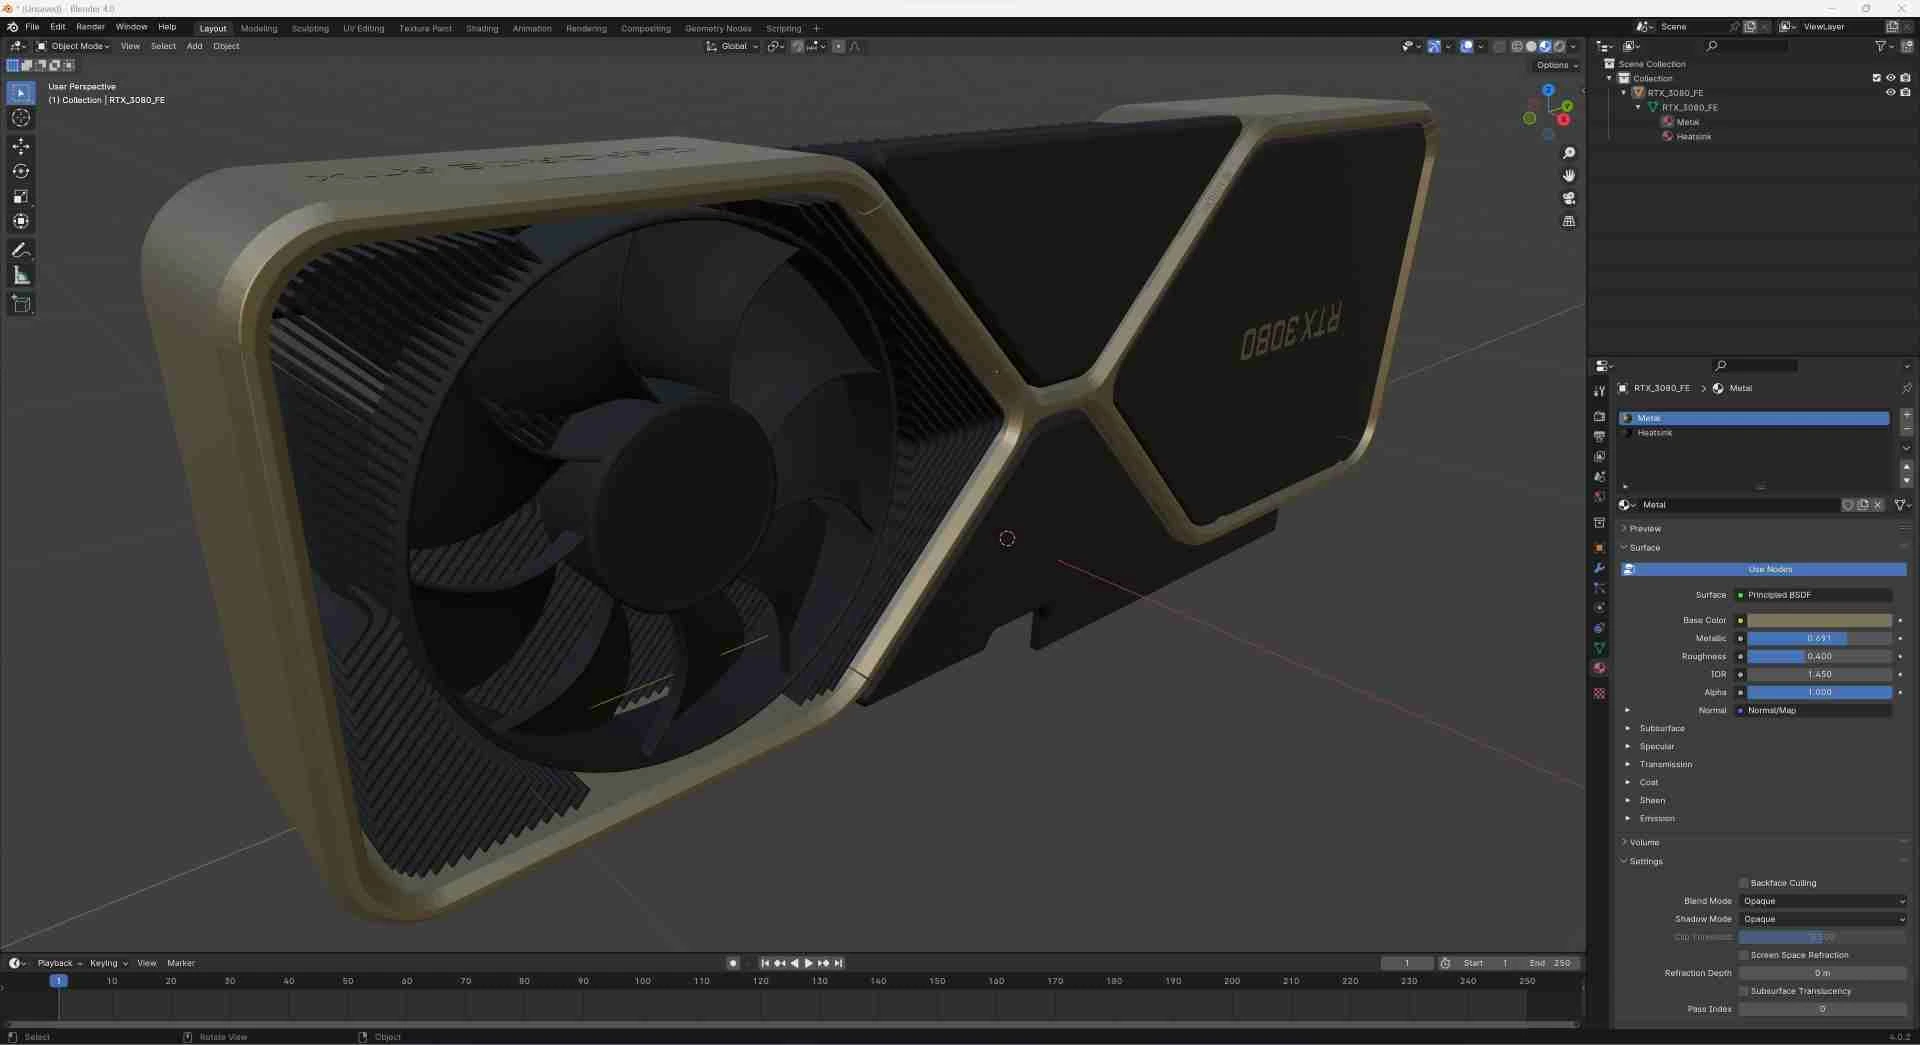Screen dimensions: 1920x1045
Task: Open the Texture checkerboard properties tab
Action: tap(1599, 693)
